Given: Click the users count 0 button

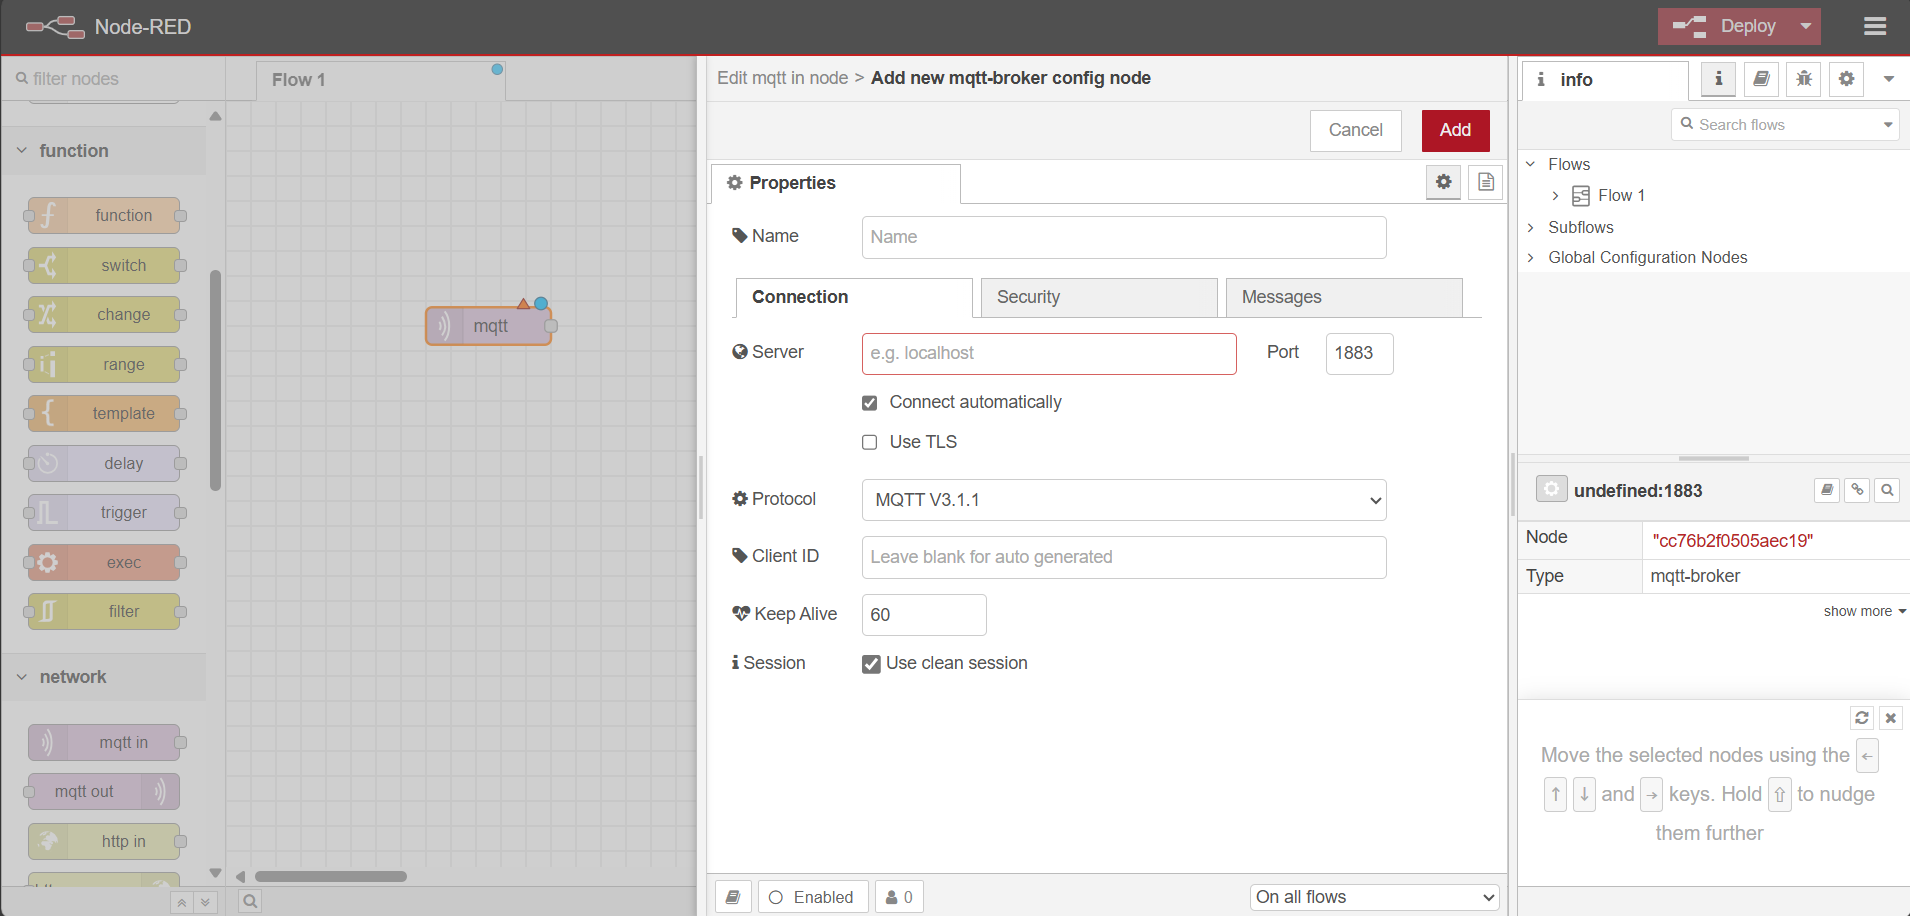Looking at the screenshot, I should click(x=899, y=897).
